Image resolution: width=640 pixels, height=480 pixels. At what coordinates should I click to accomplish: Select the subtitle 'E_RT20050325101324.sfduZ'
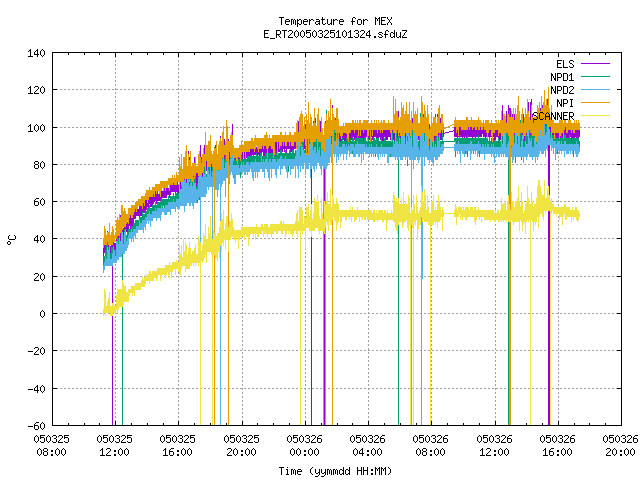(335, 34)
